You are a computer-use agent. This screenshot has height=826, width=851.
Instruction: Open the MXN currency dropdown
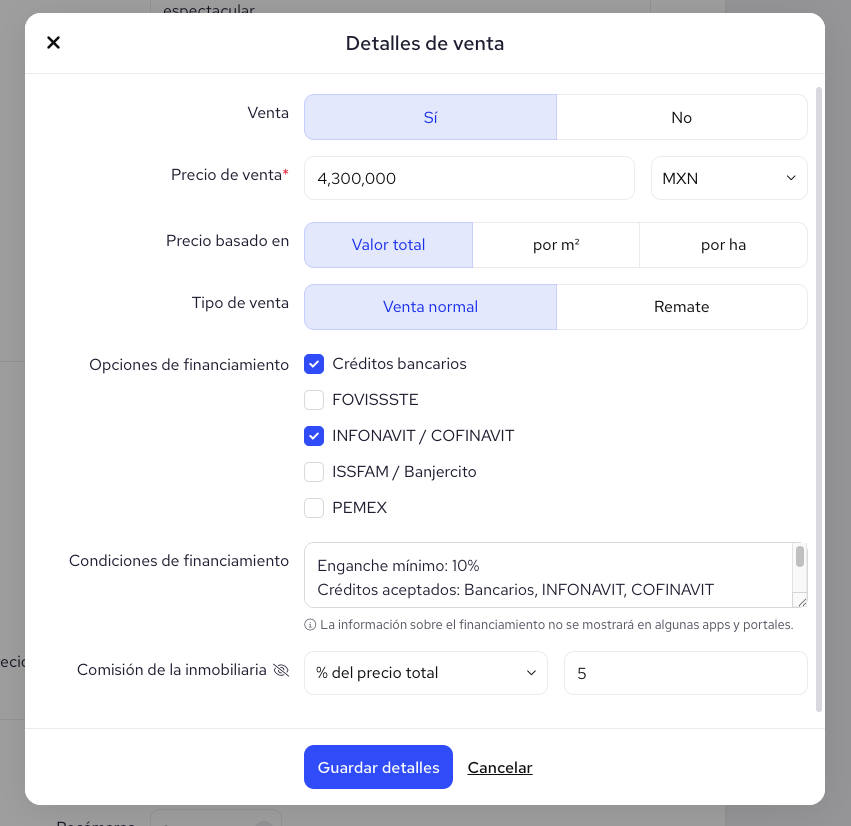[729, 178]
